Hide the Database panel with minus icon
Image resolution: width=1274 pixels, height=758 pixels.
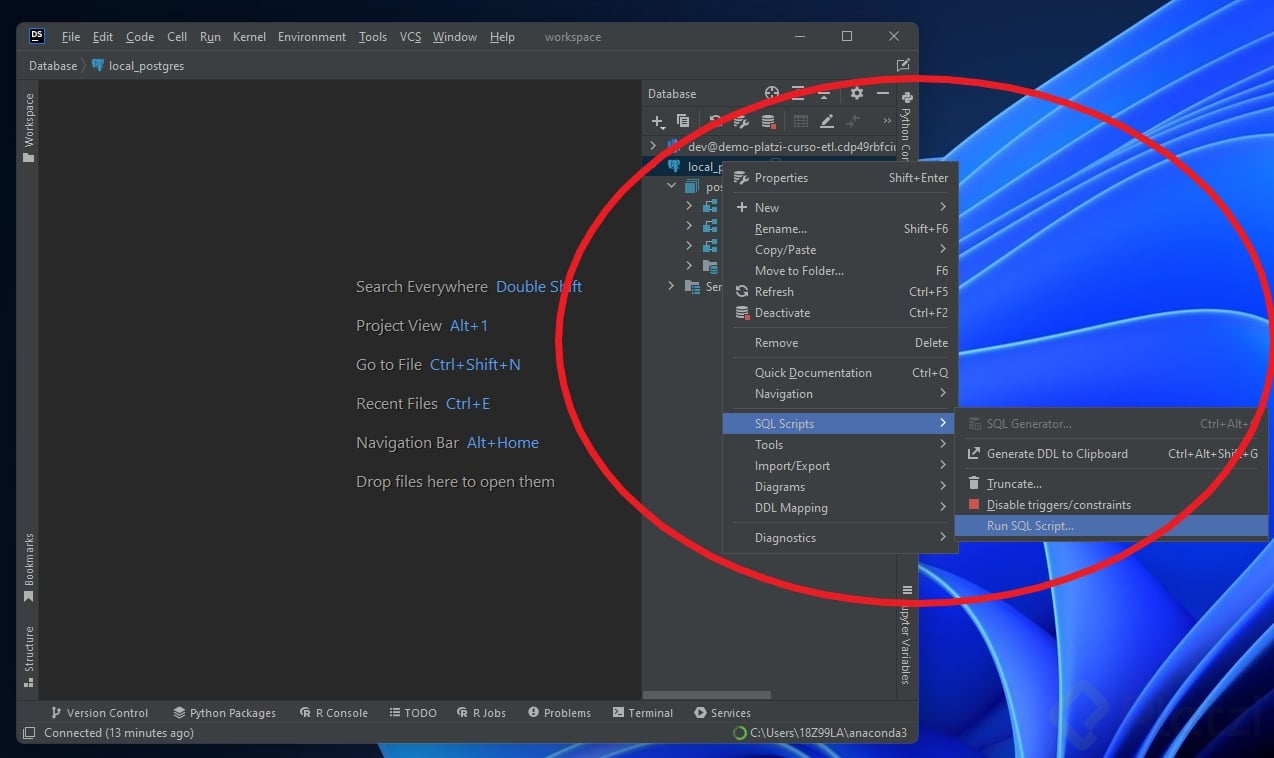[883, 93]
